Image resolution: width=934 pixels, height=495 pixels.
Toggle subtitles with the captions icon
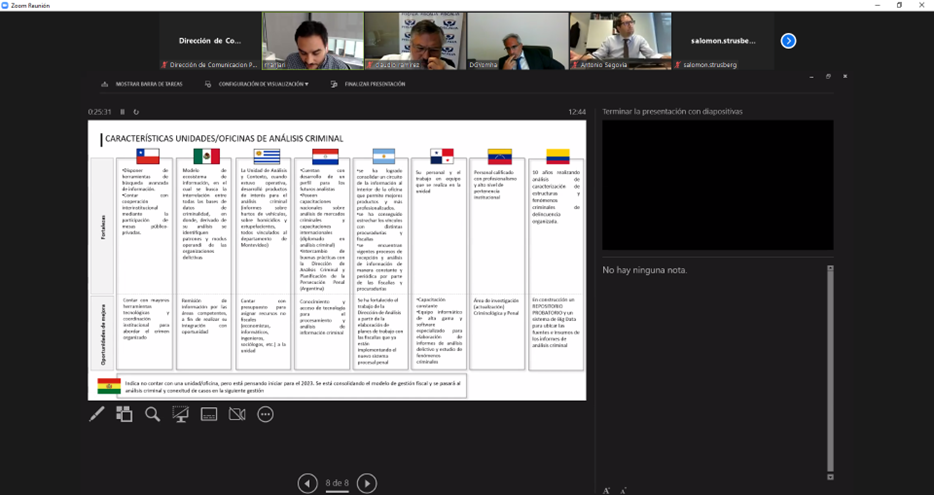pyautogui.click(x=209, y=414)
